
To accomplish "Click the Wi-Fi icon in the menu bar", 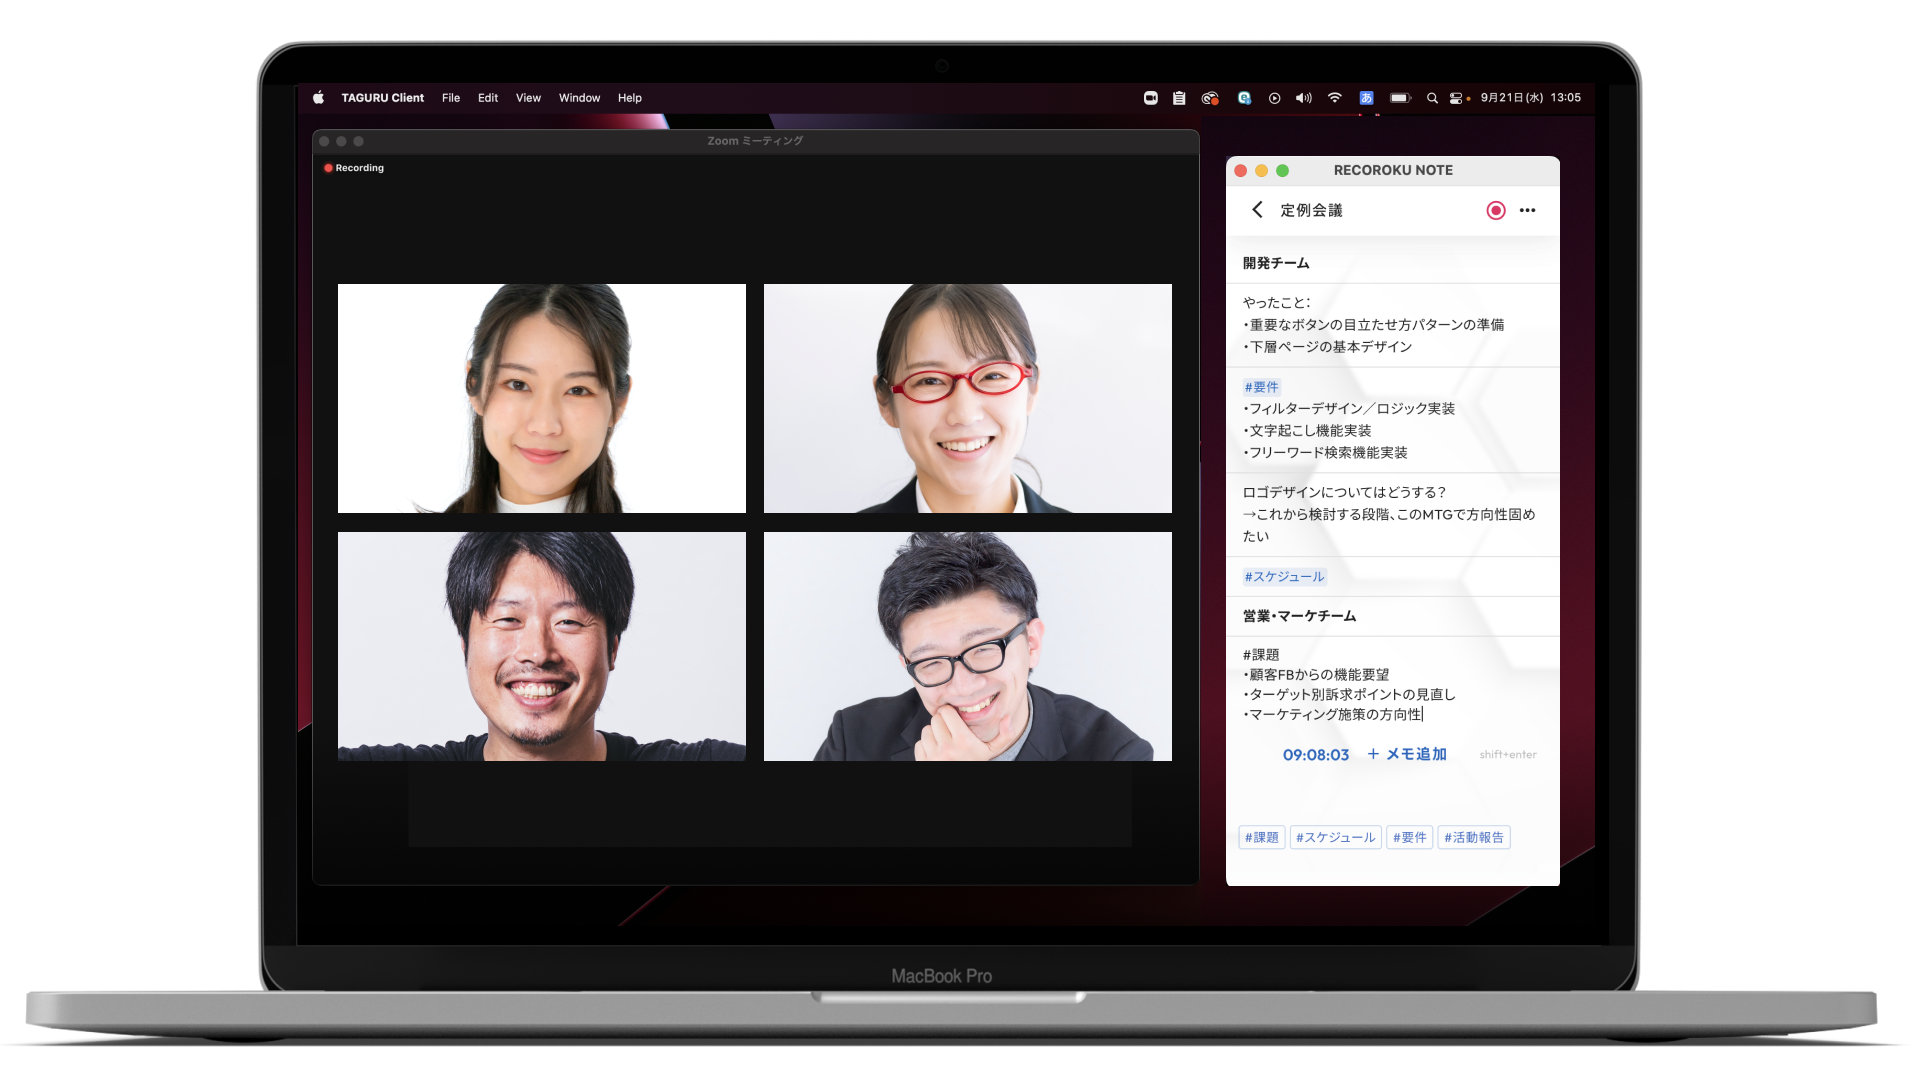I will tap(1334, 97).
